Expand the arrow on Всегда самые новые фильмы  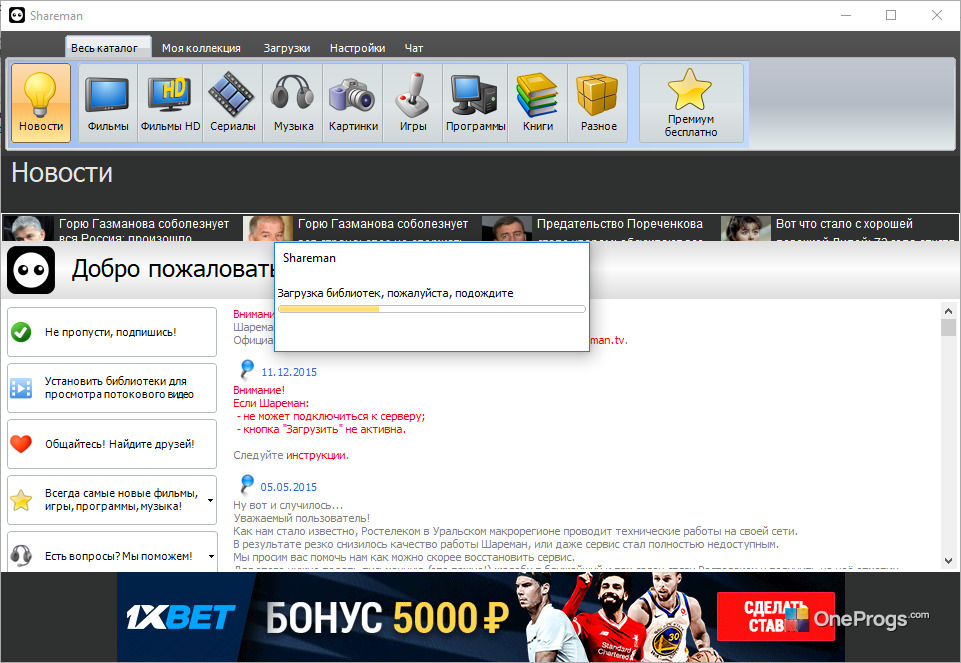click(x=210, y=501)
